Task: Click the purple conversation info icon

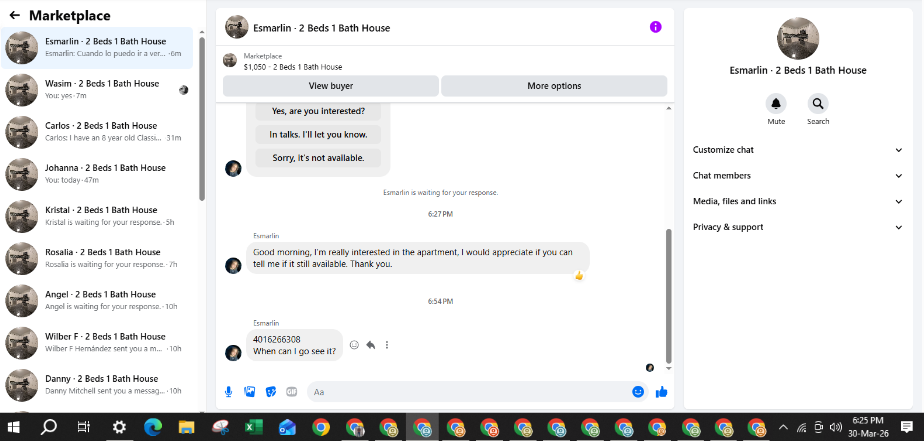Action: coord(655,27)
